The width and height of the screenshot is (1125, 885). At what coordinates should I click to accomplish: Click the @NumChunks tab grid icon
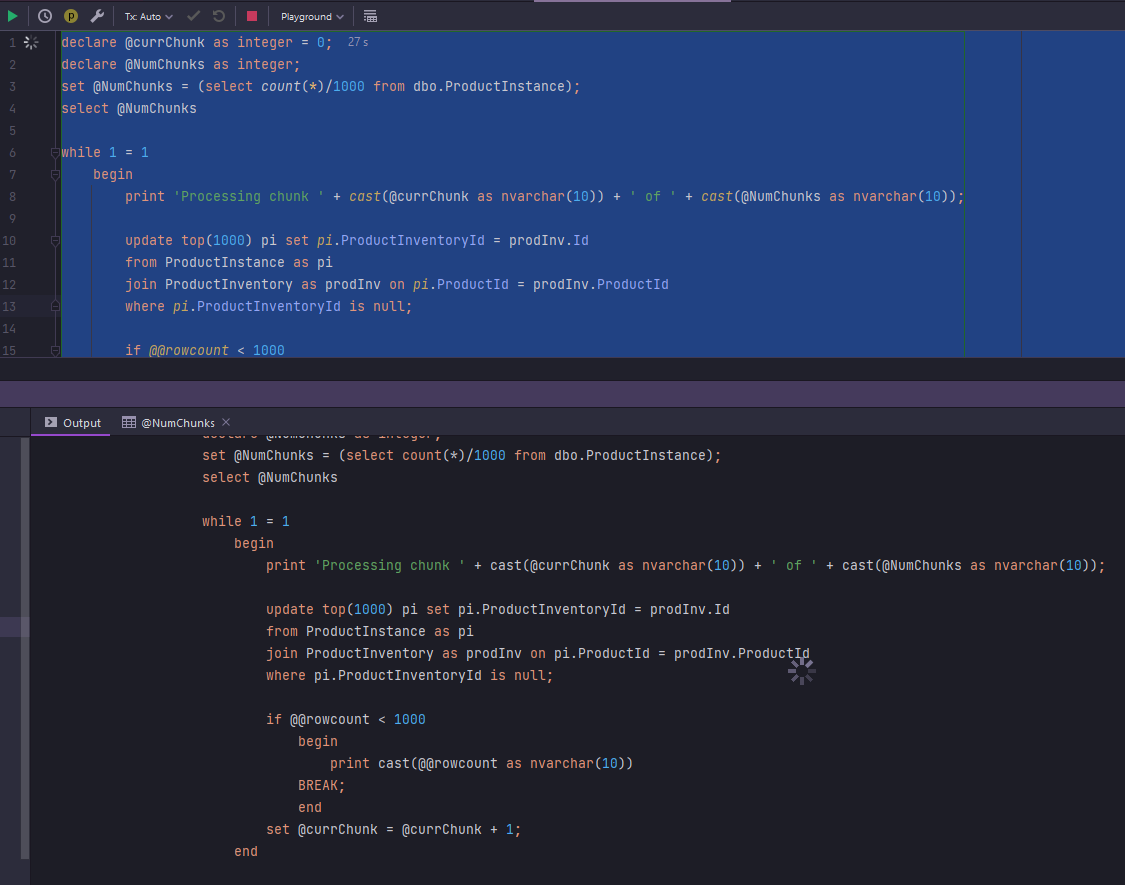pyautogui.click(x=128, y=422)
